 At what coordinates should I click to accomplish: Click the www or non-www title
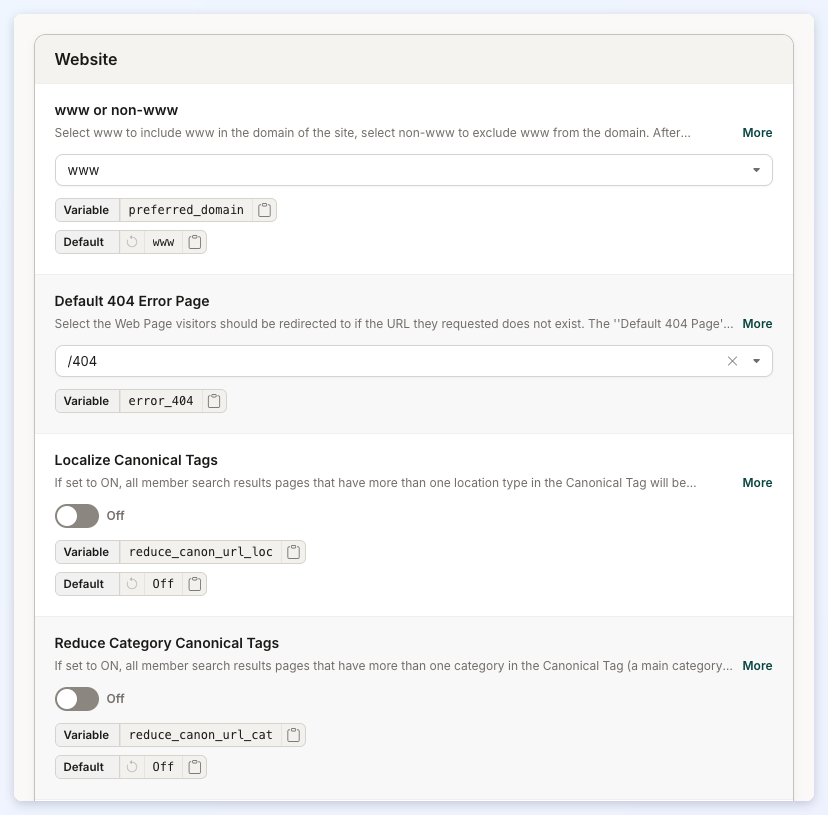(116, 110)
